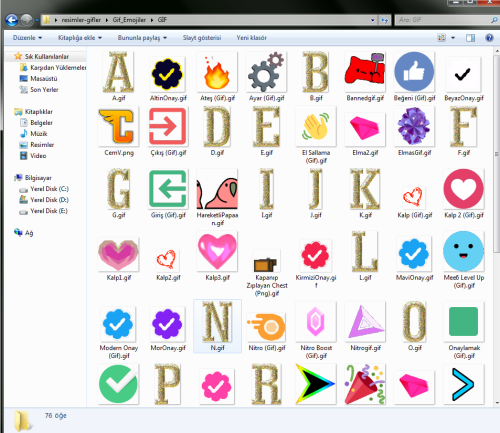The width and height of the screenshot is (500, 433).
Task: Select Elma2.gif pink diamond icon
Action: tap(365, 129)
